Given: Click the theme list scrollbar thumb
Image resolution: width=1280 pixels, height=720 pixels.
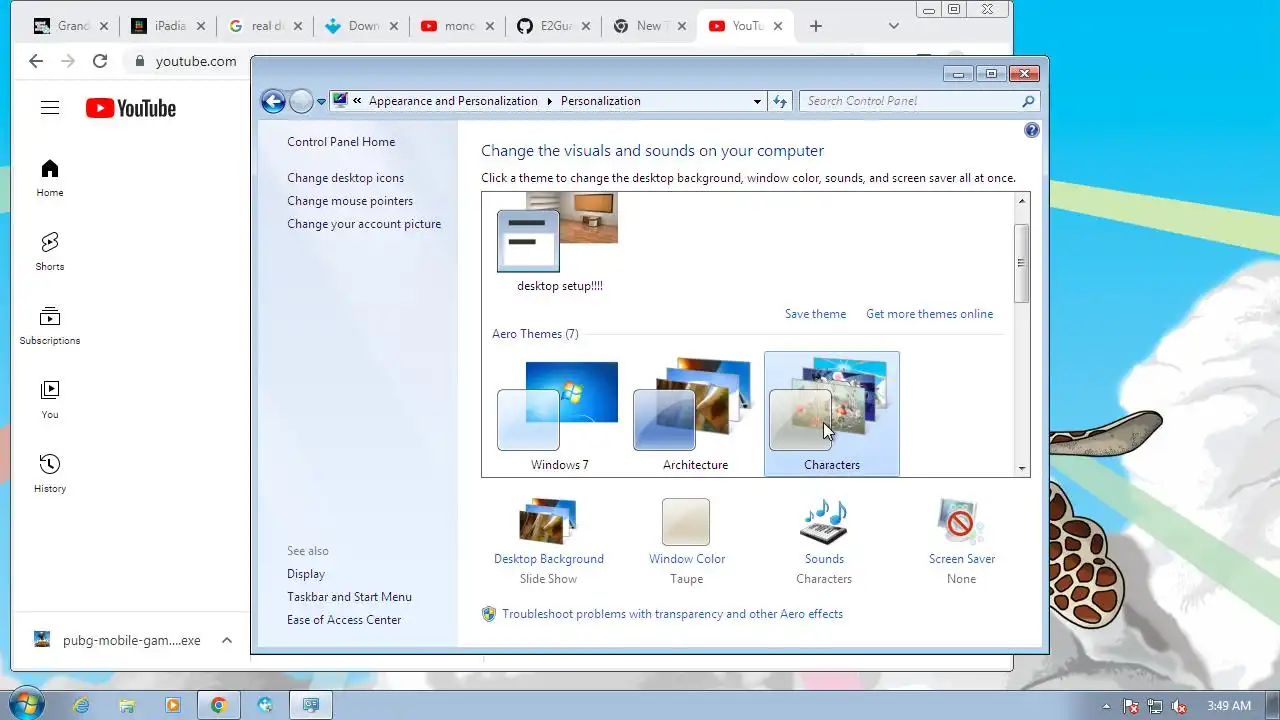Looking at the screenshot, I should pyautogui.click(x=1021, y=263).
